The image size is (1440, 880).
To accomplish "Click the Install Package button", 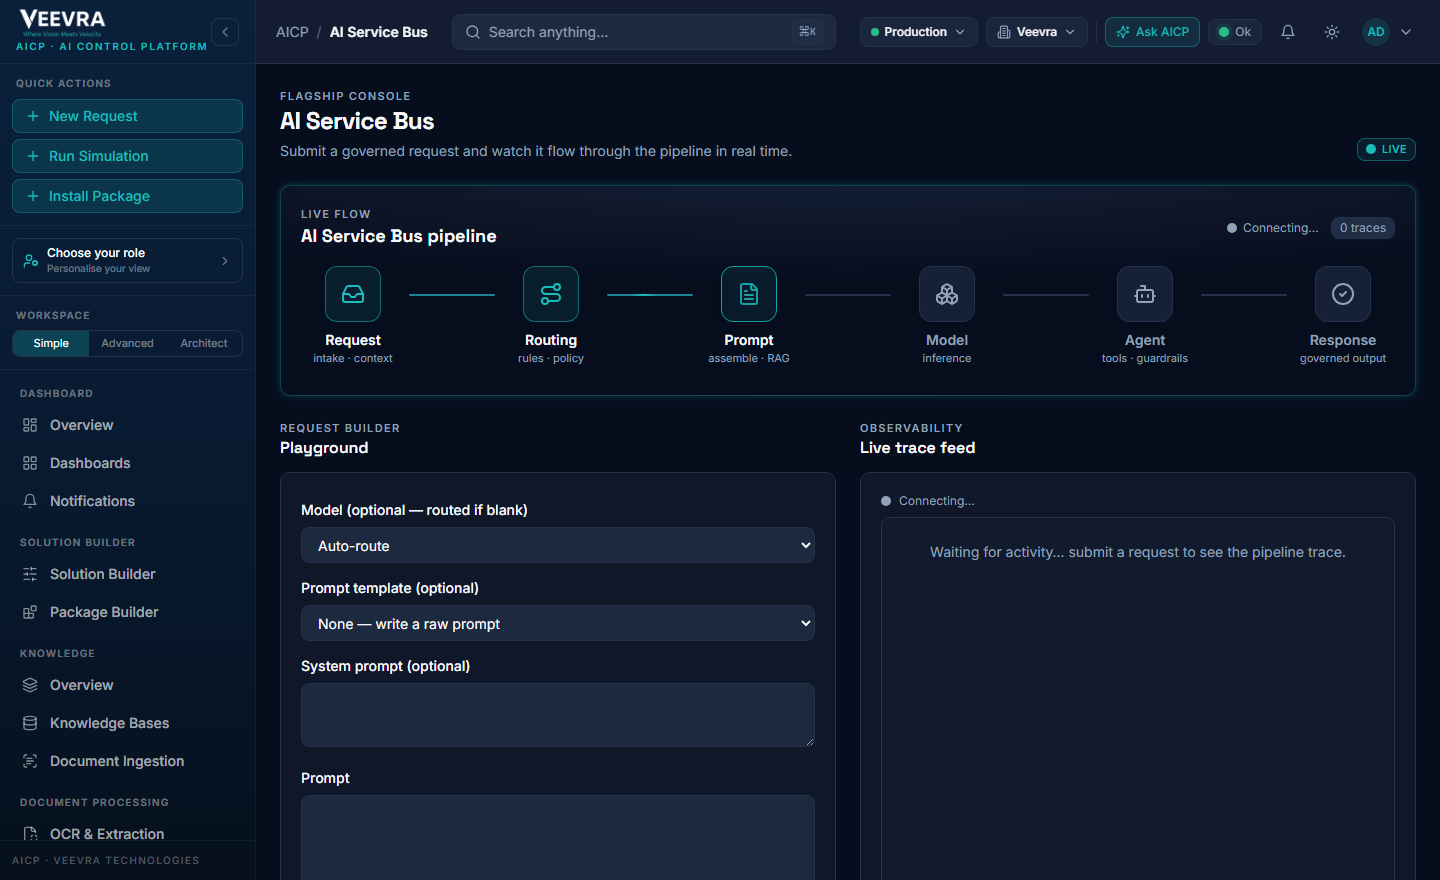I will tap(127, 196).
